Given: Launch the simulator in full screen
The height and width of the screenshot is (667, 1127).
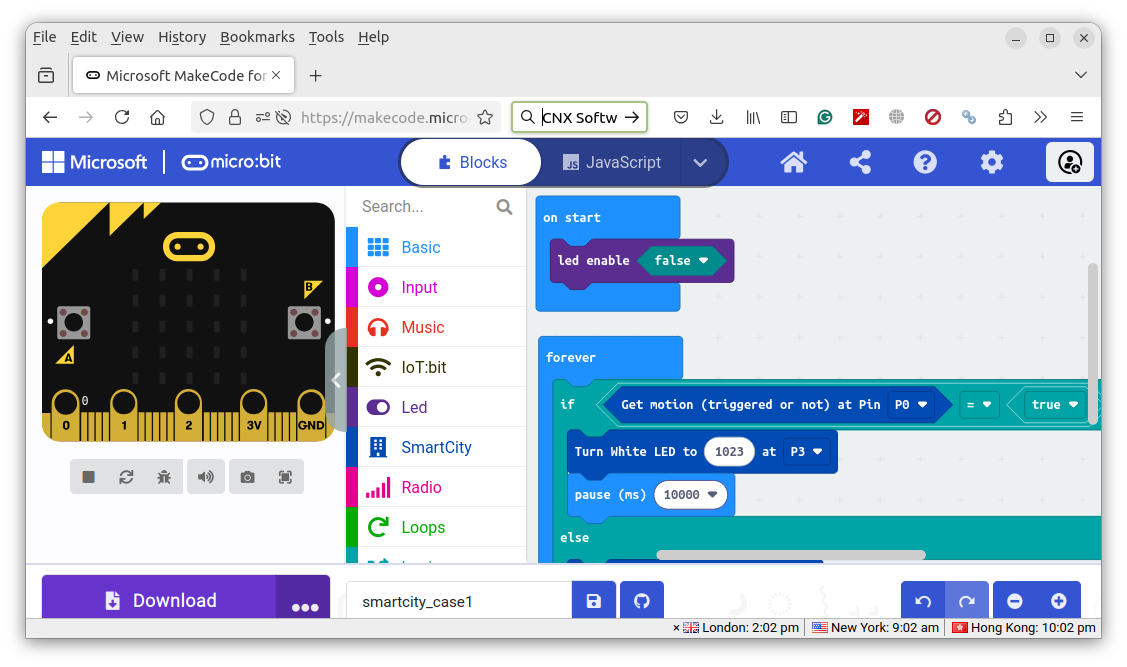Looking at the screenshot, I should pyautogui.click(x=285, y=477).
